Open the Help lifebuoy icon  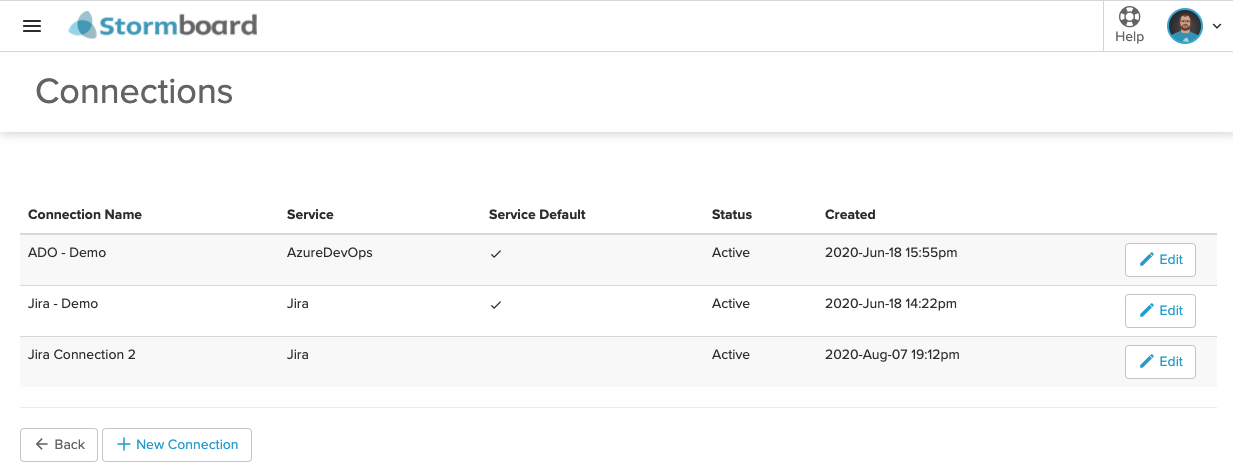click(x=1129, y=17)
